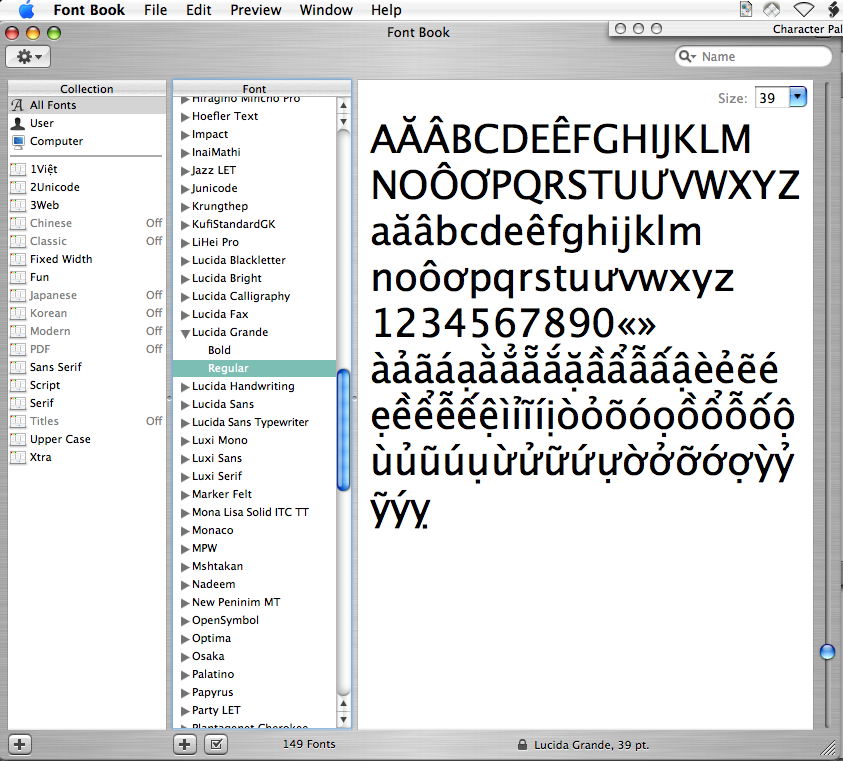Screen dimensions: 843x761
Task: Click the Font column header
Action: pyautogui.click(x=254, y=89)
